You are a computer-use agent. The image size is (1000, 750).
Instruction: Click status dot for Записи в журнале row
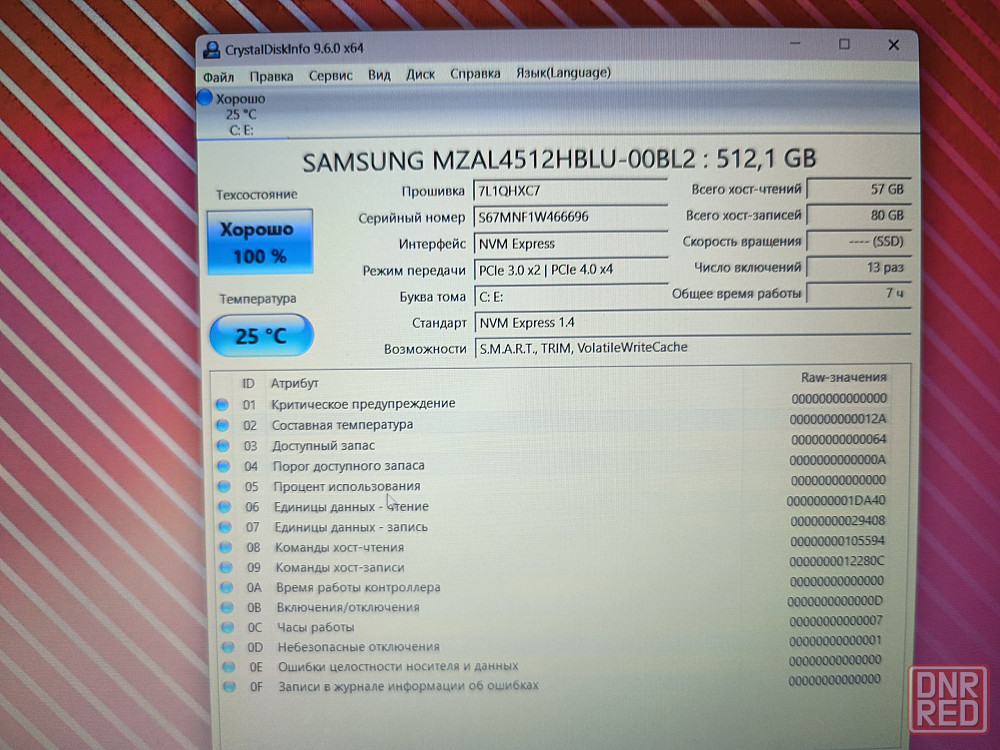[x=229, y=687]
